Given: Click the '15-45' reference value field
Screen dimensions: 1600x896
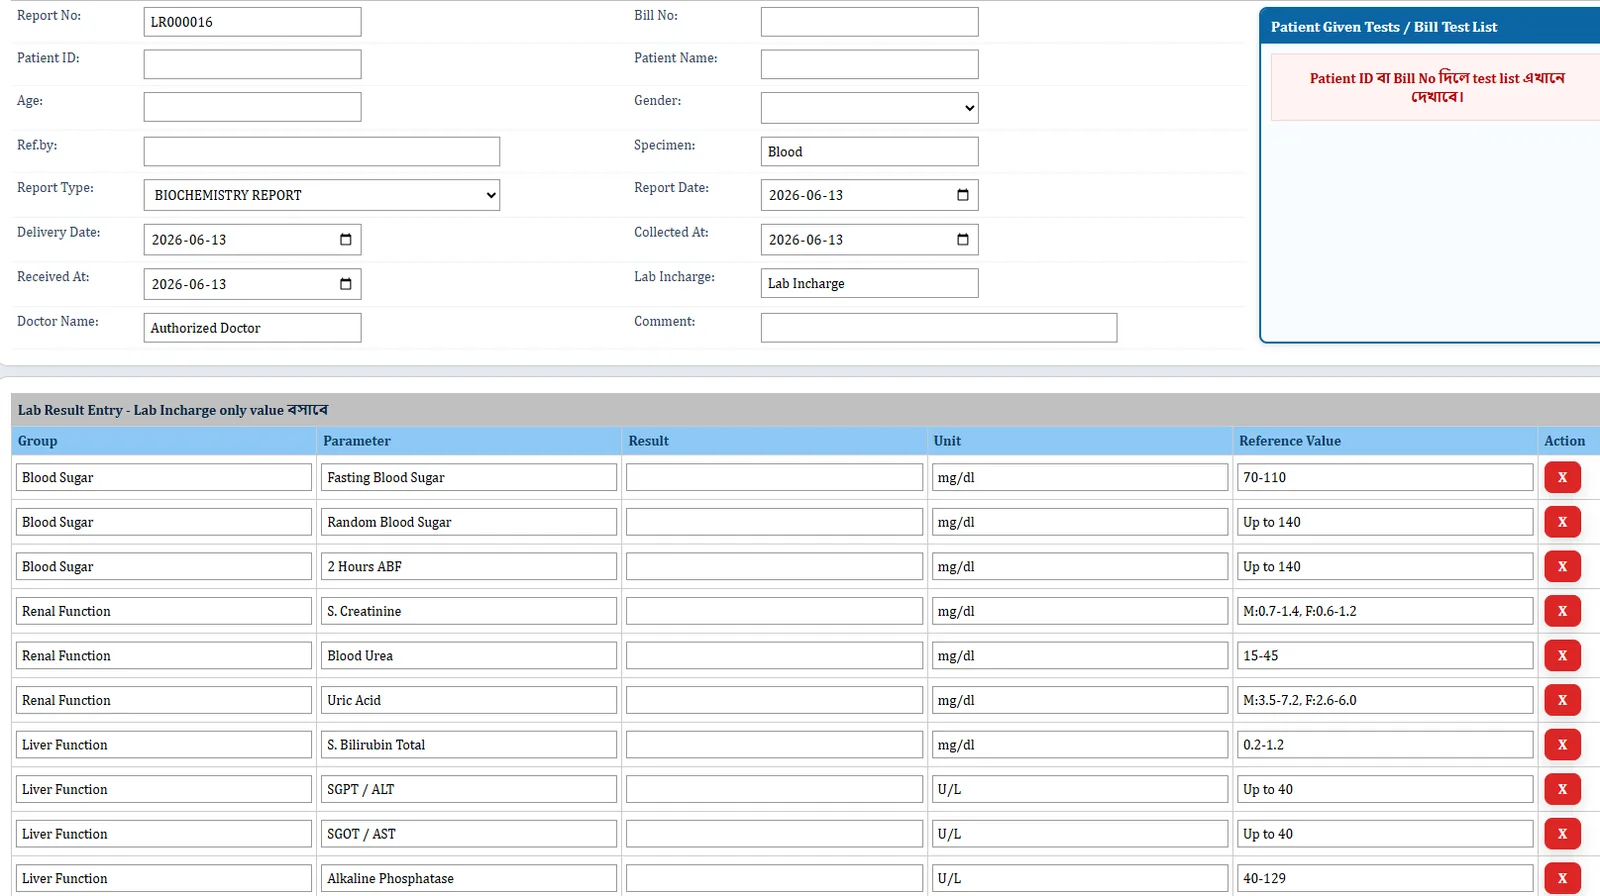Looking at the screenshot, I should tap(1384, 655).
